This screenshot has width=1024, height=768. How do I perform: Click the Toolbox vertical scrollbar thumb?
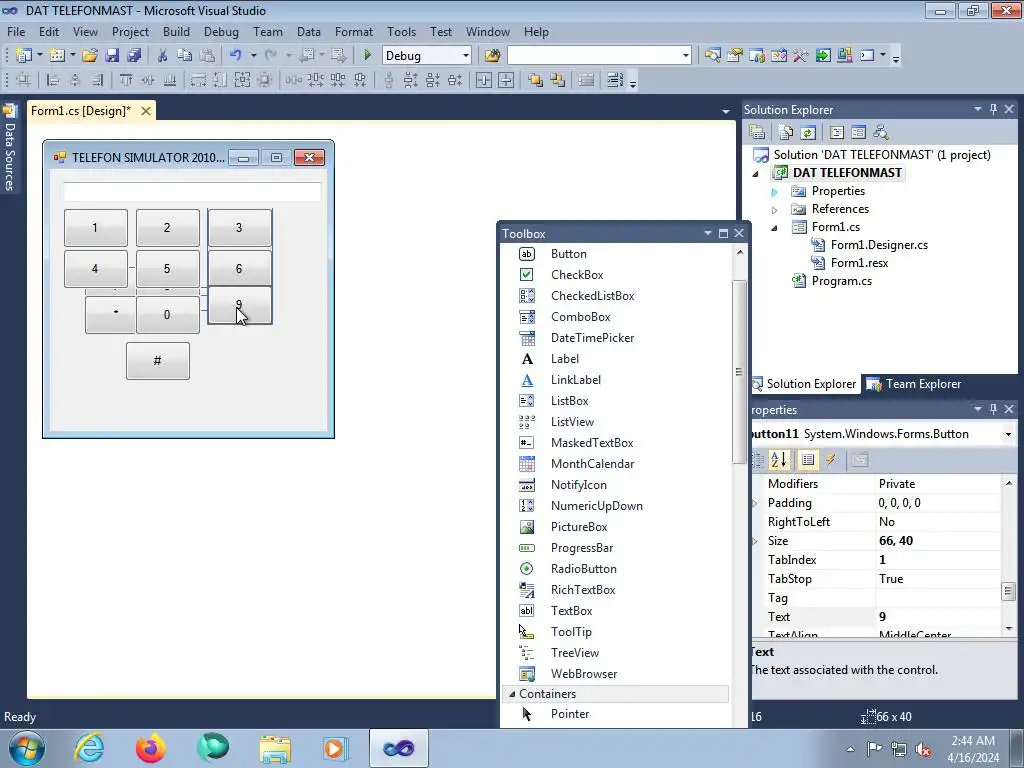click(x=739, y=372)
